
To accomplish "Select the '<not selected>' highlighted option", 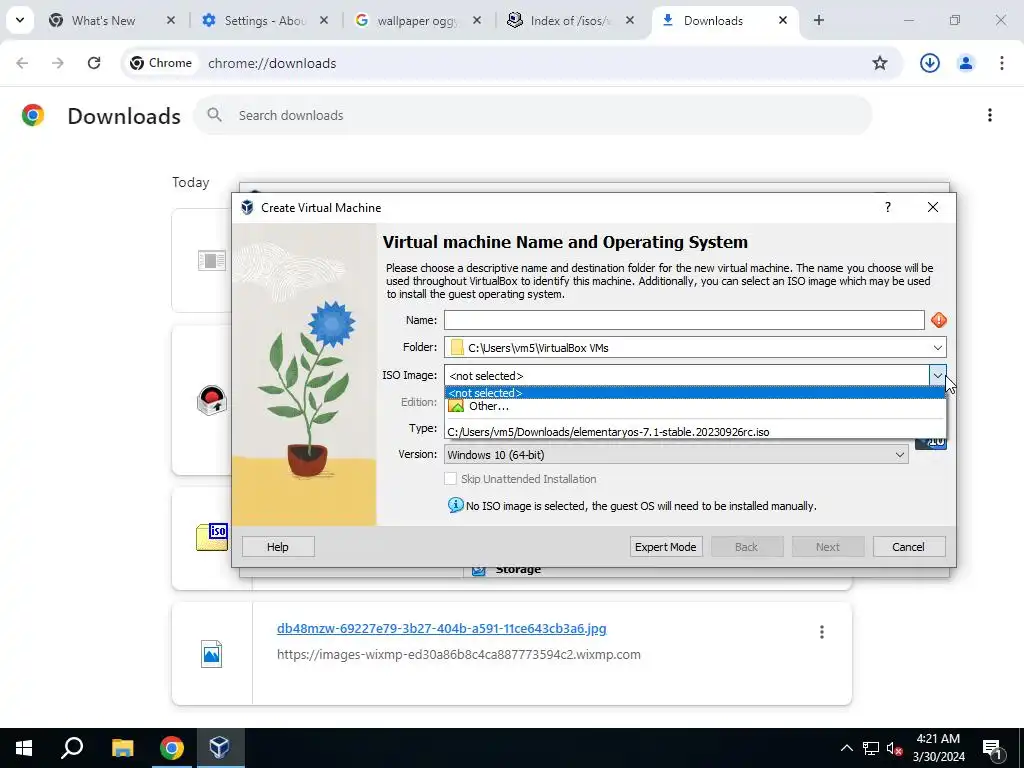I will (x=695, y=393).
